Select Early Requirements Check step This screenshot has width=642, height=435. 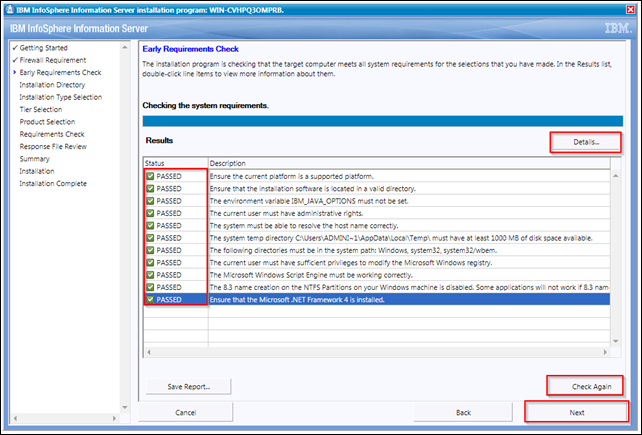tap(60, 72)
